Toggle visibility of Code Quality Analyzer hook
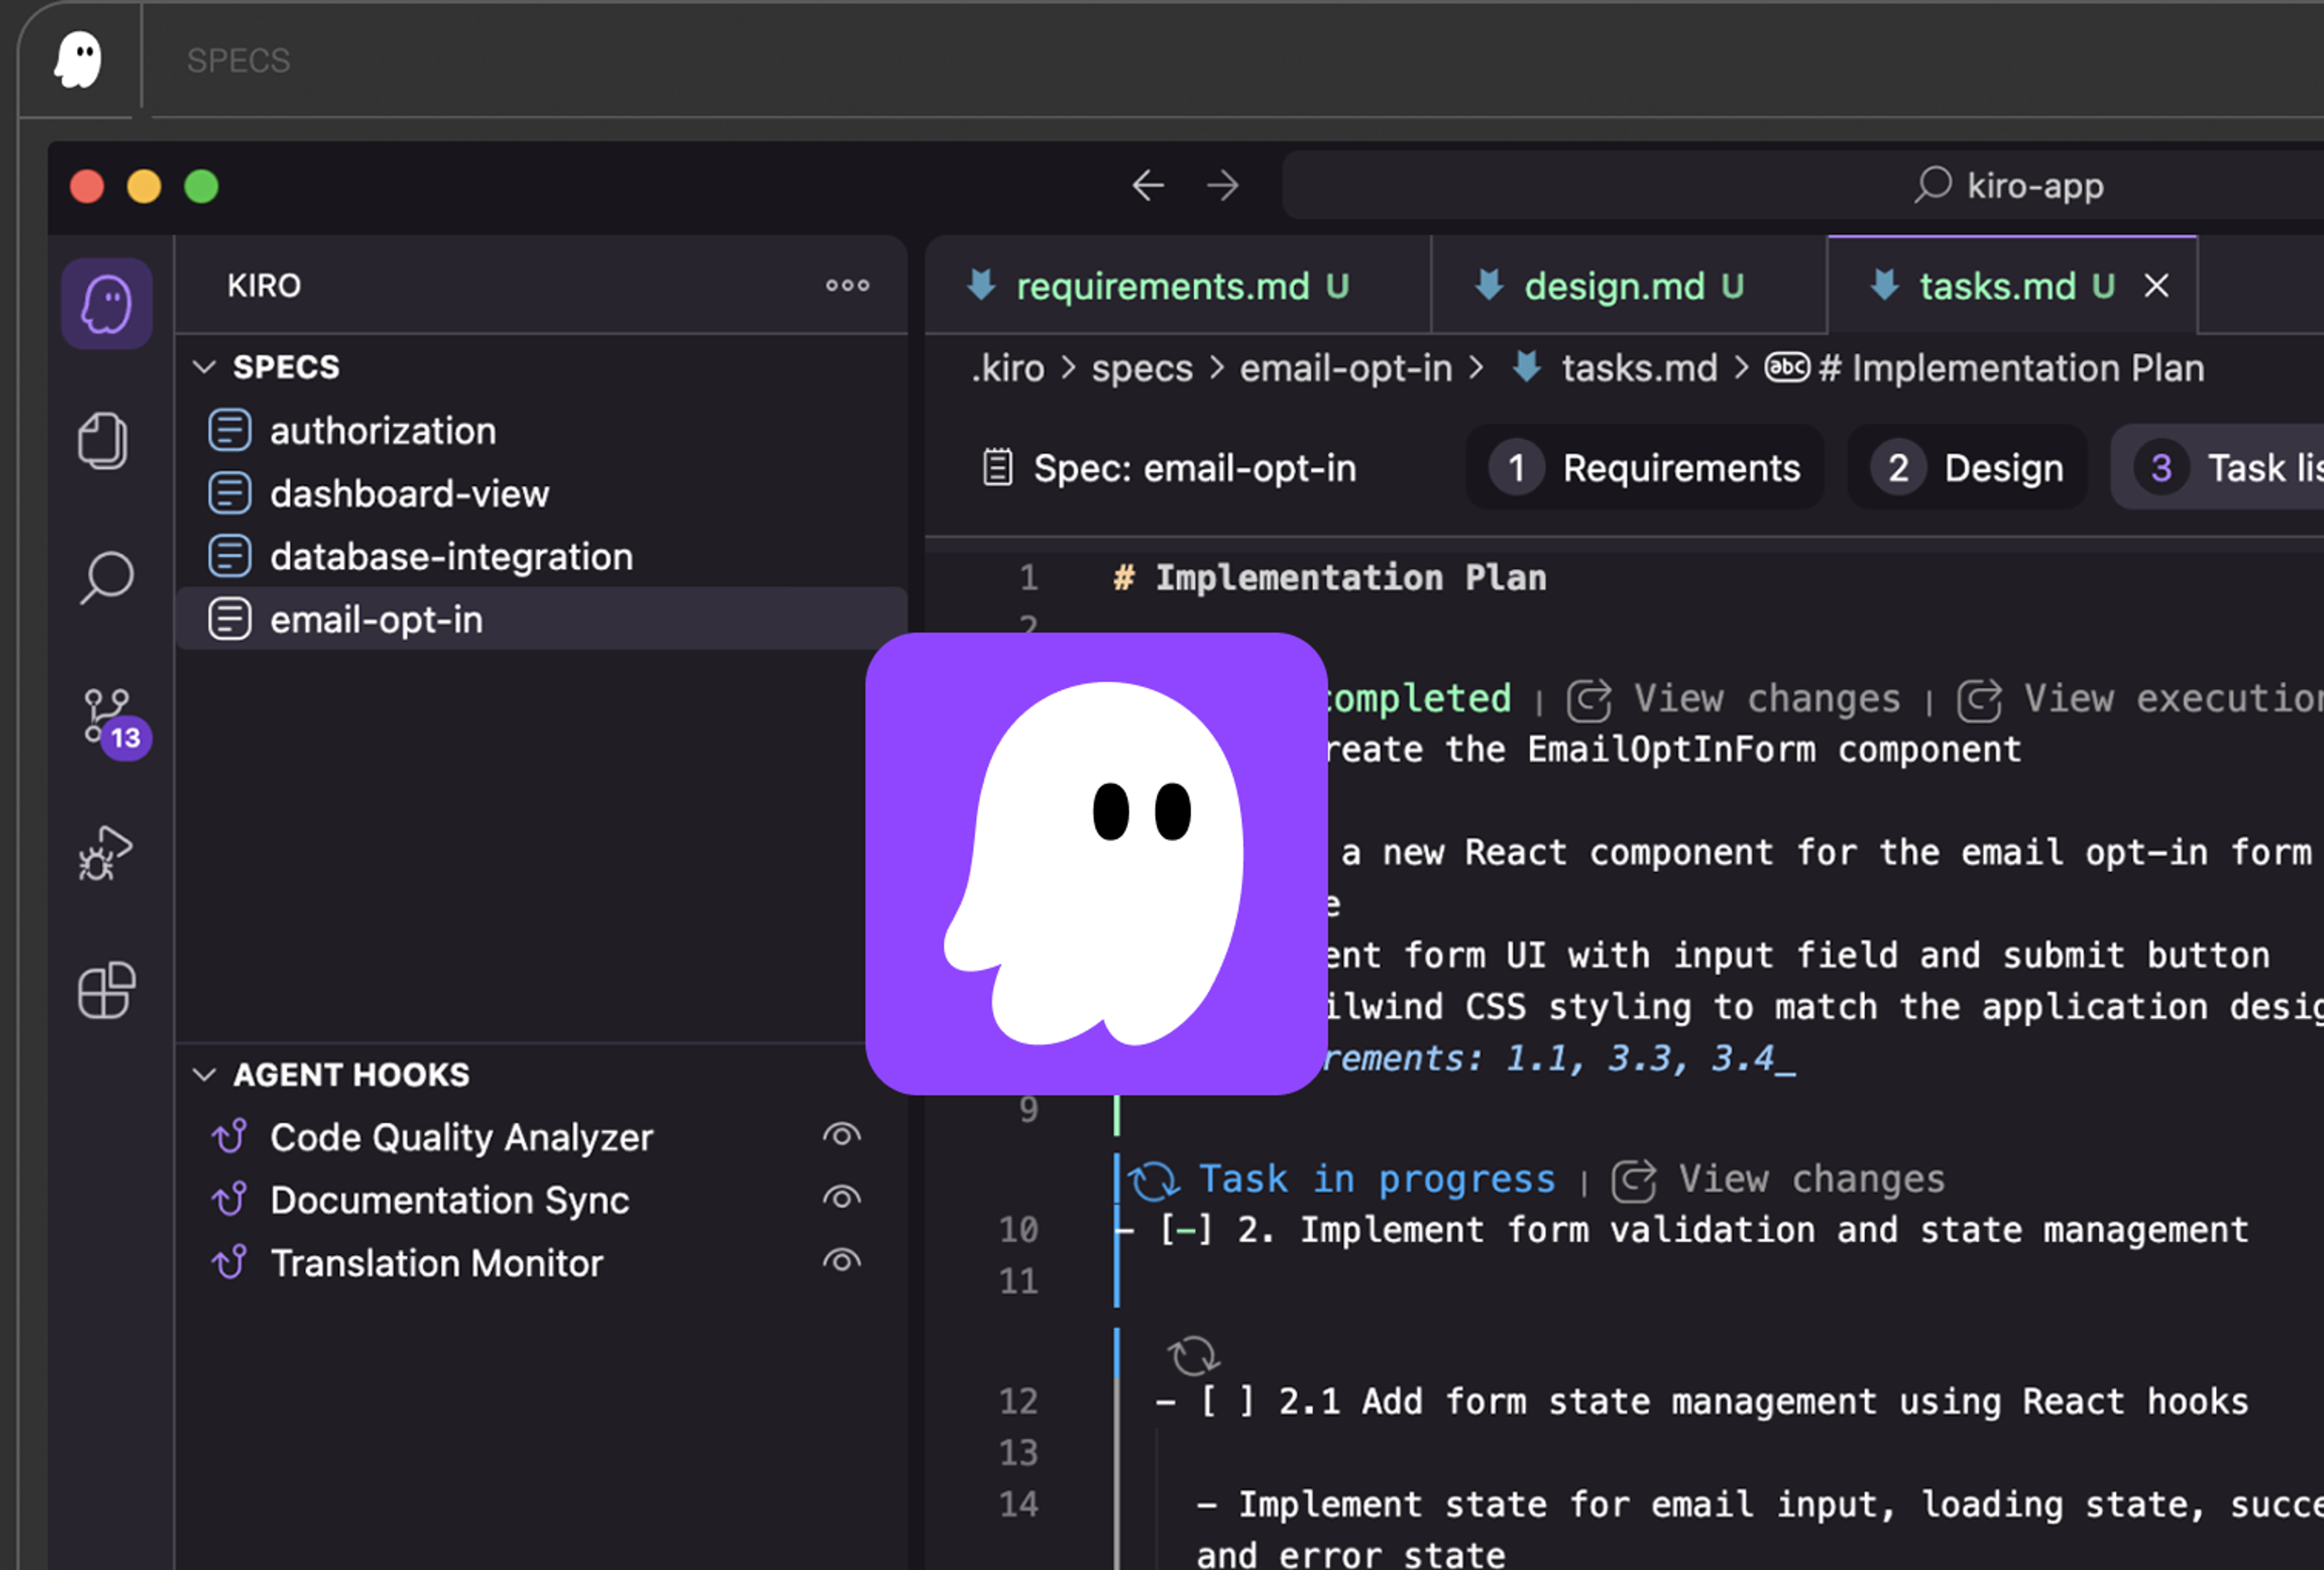The width and height of the screenshot is (2324, 1570). (842, 1135)
